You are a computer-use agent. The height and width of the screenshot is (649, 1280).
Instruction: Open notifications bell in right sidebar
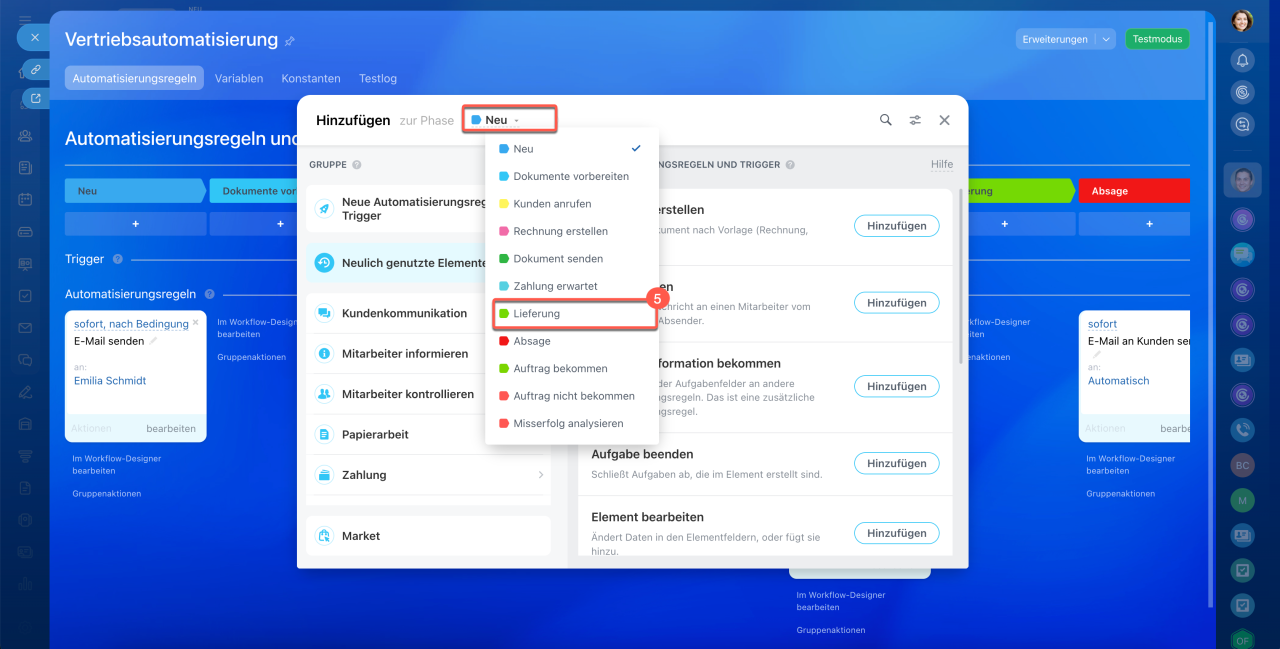point(1242,60)
